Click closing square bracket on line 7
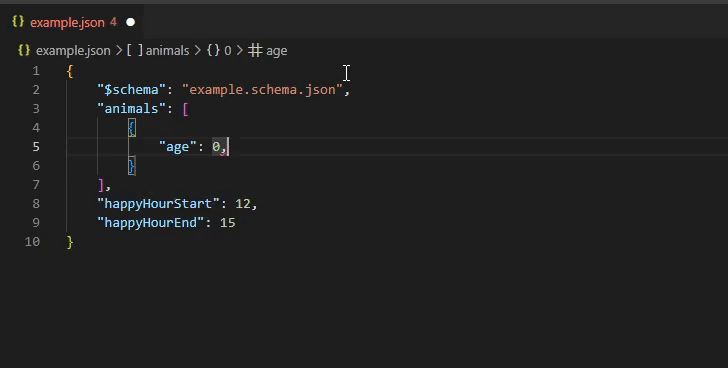This screenshot has height=368, width=728. [x=101, y=185]
